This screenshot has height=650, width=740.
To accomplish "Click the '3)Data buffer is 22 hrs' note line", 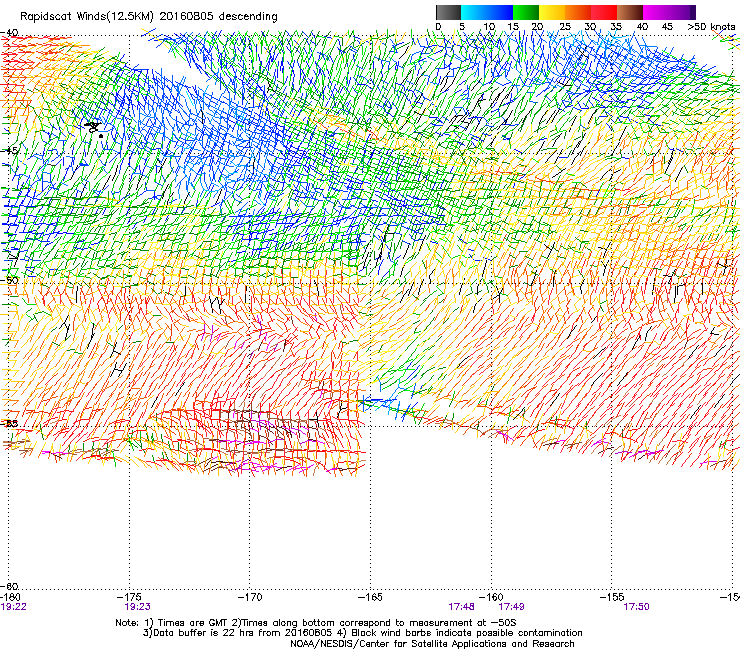I will [362, 633].
